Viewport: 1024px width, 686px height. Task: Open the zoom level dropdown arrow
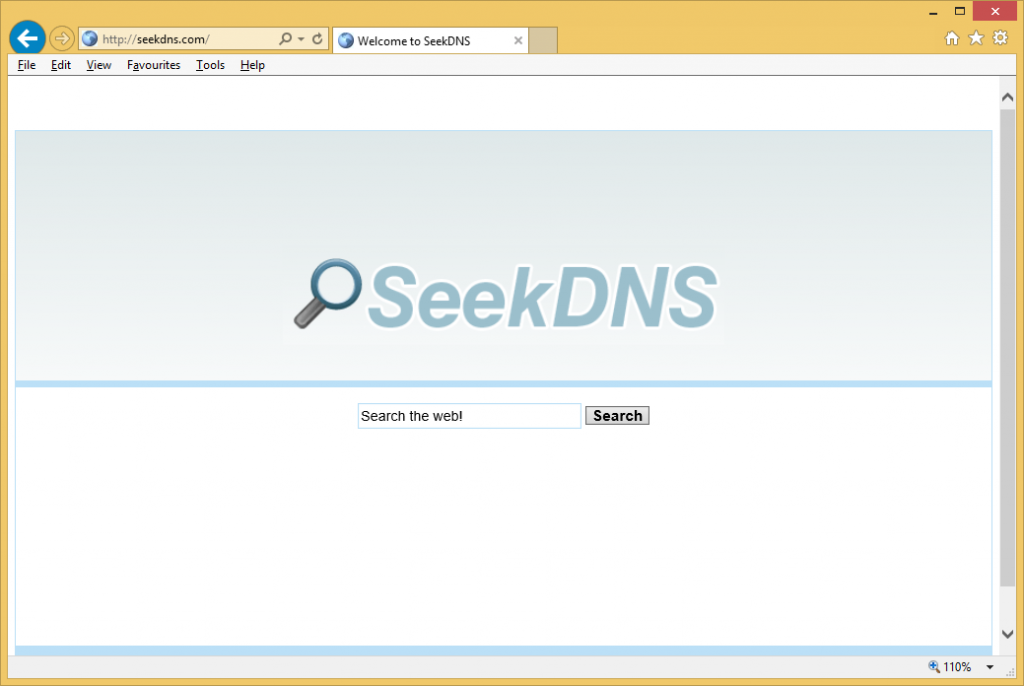coord(990,667)
